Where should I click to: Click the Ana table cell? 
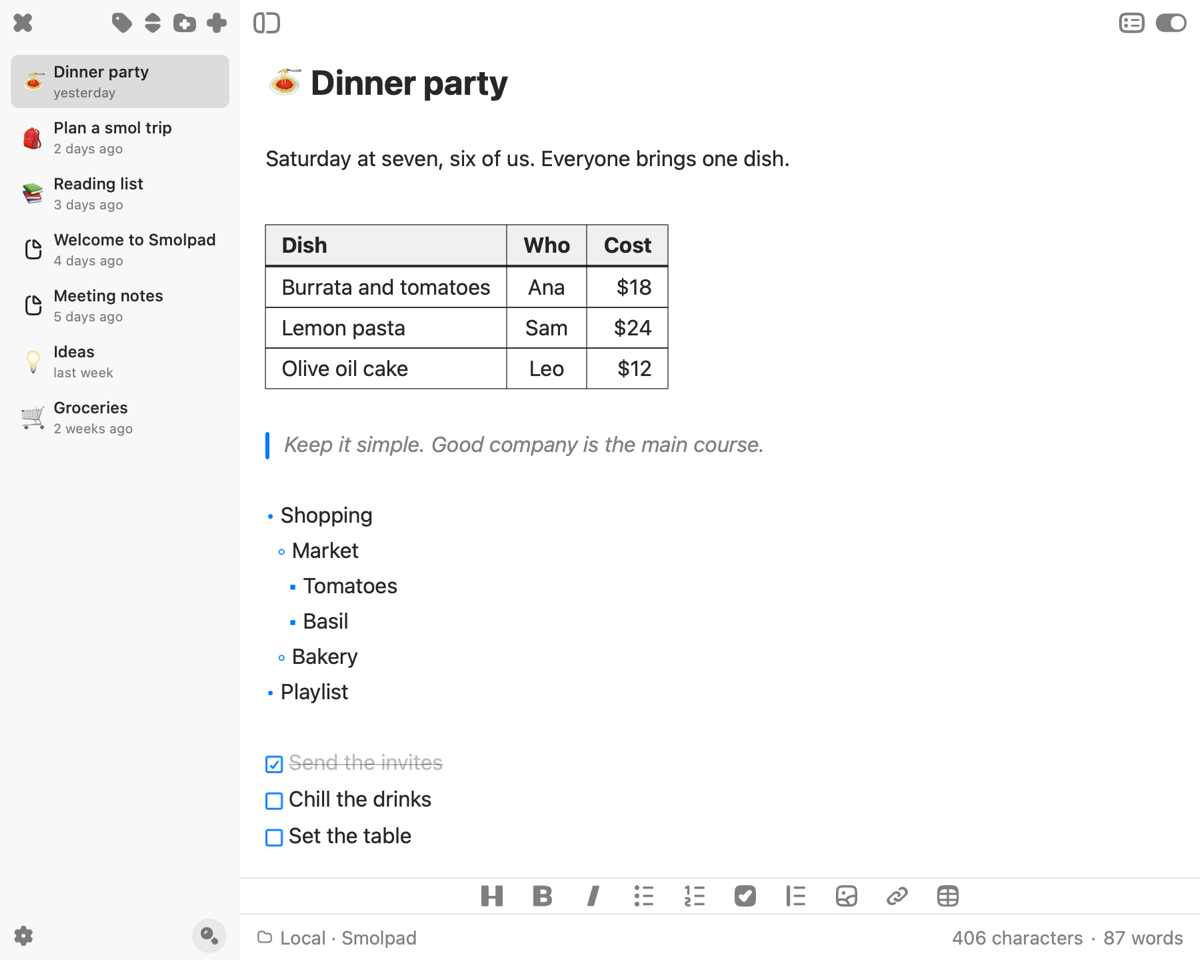point(547,287)
